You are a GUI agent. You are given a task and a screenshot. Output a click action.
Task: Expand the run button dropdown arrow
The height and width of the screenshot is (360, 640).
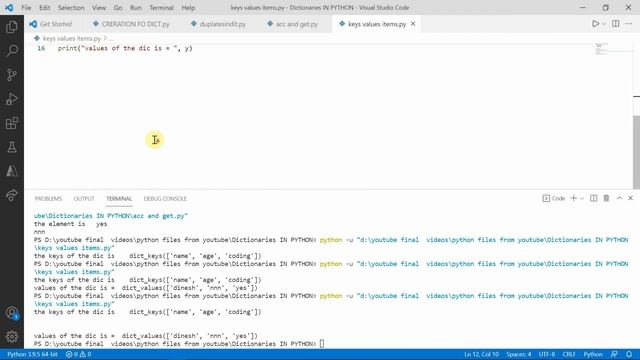tap(604, 24)
